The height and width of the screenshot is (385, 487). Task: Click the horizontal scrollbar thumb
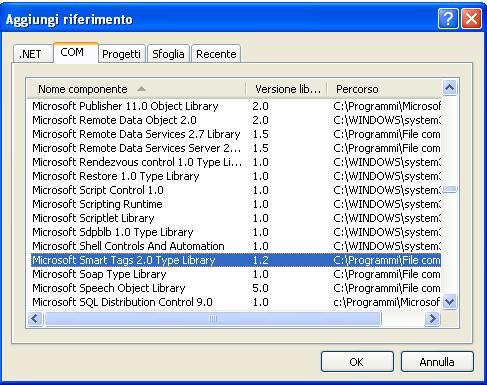coord(212,319)
